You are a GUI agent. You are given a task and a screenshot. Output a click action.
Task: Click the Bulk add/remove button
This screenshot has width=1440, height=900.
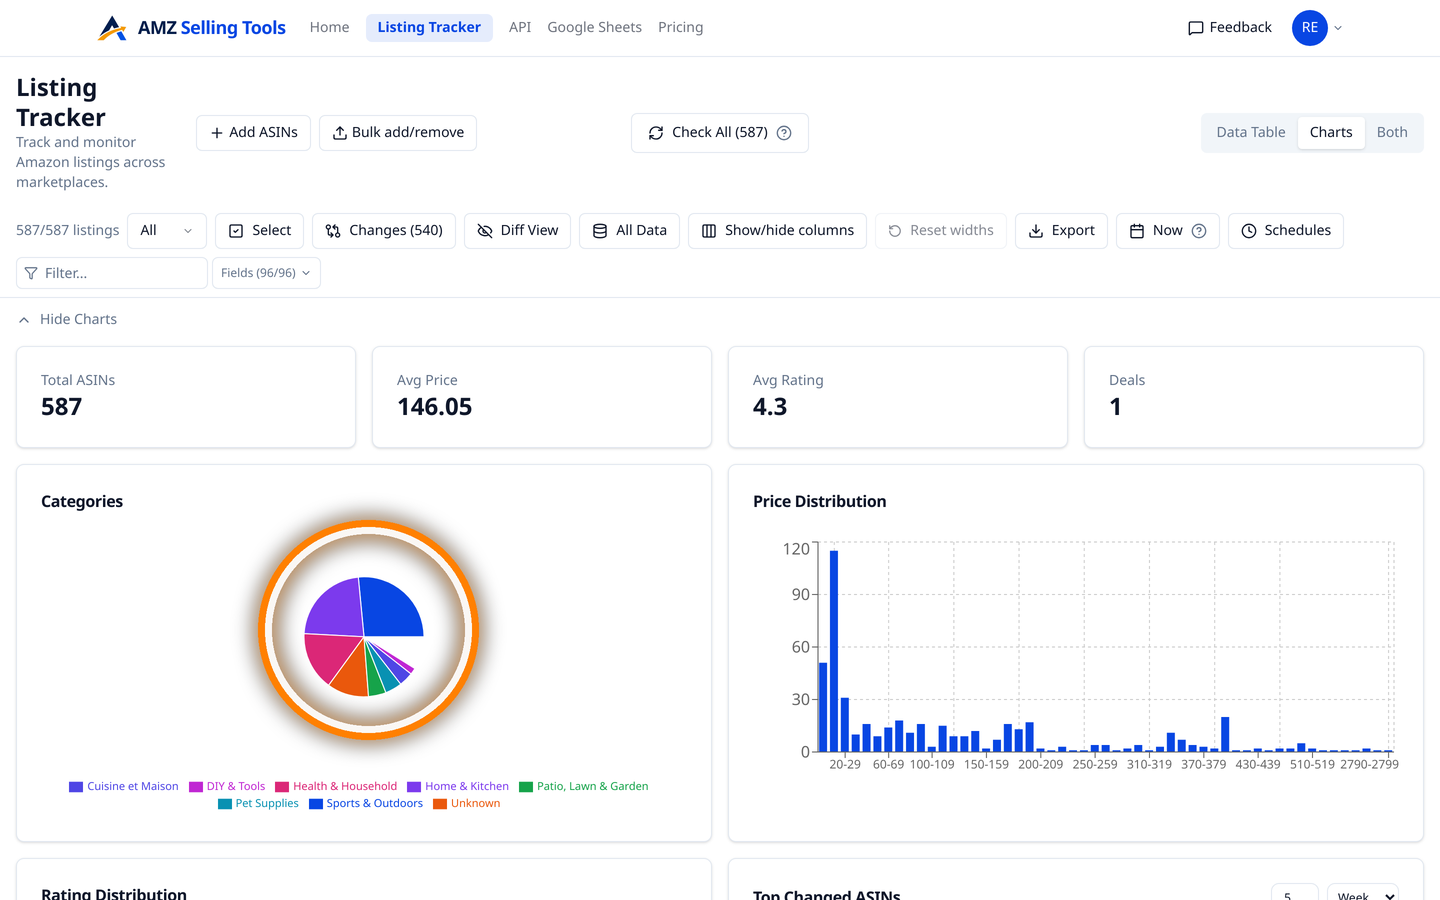point(398,133)
